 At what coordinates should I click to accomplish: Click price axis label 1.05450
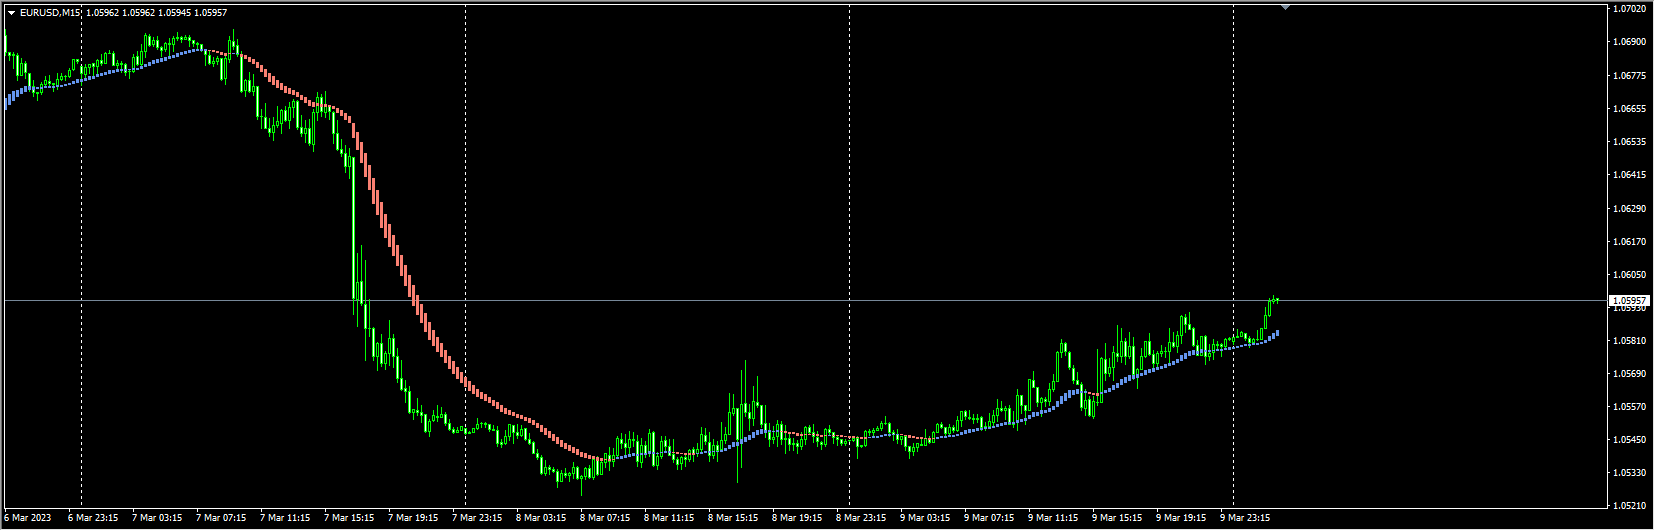[x=1629, y=440]
